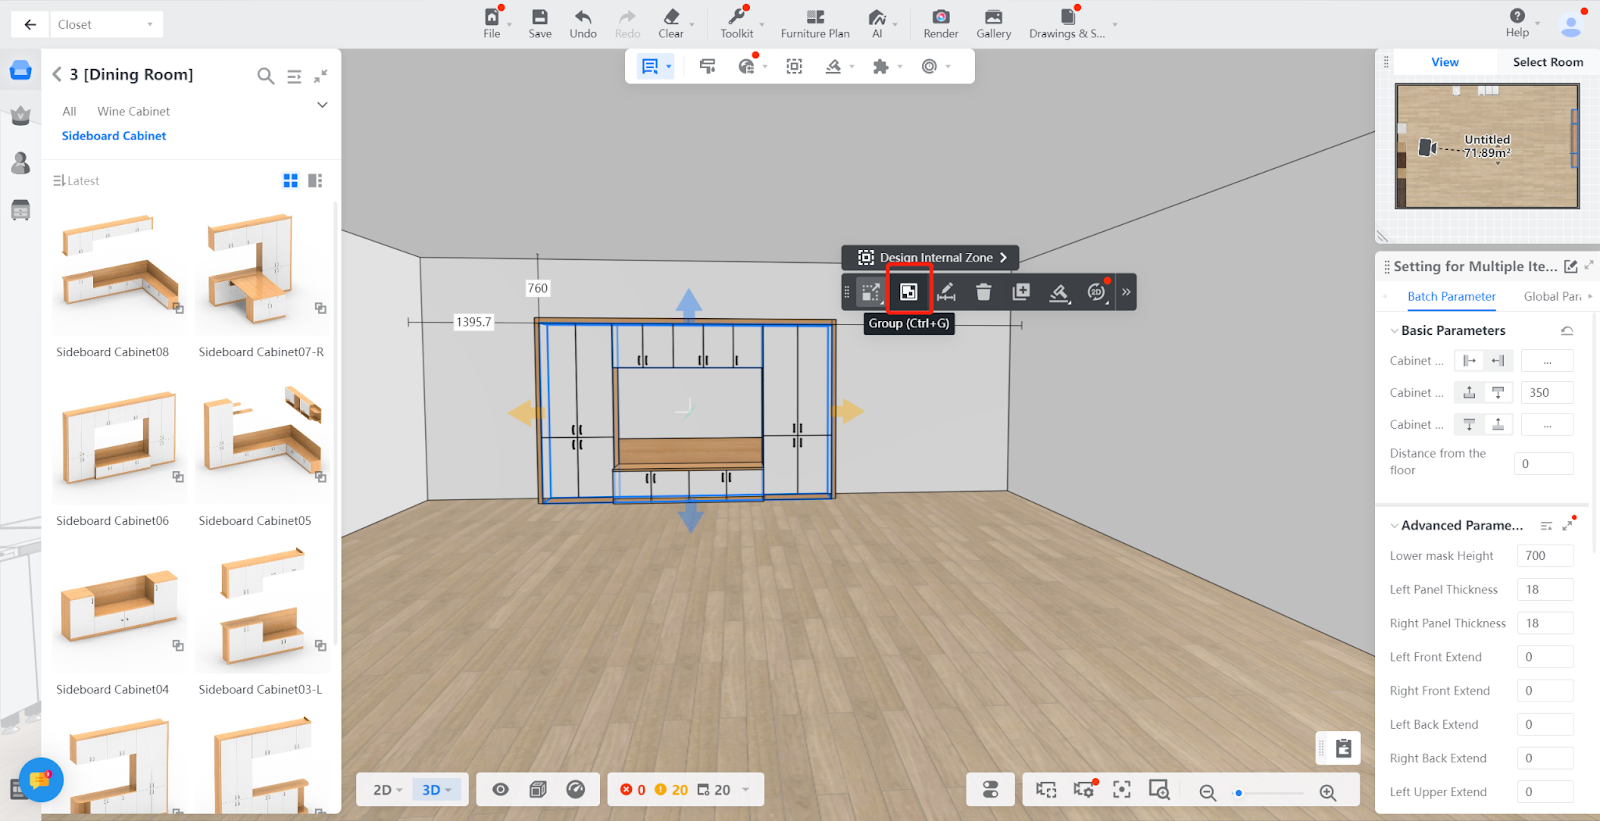Click the delete trash icon in floating toolbar
The height and width of the screenshot is (821, 1600).
coord(983,292)
